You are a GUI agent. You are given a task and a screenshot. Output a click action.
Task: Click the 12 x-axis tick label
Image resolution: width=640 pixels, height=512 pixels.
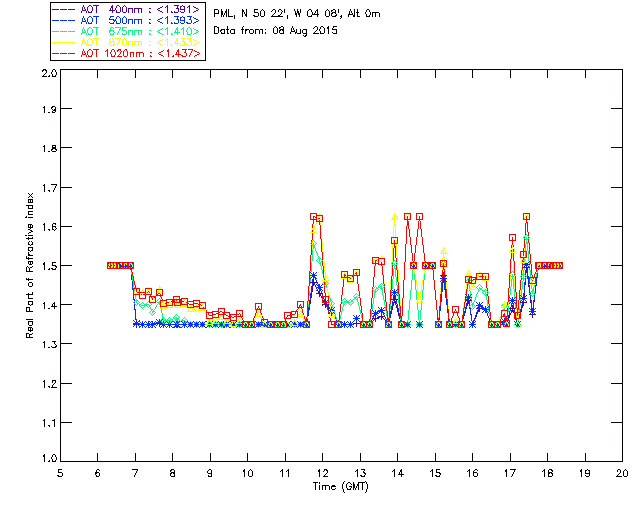click(x=322, y=473)
